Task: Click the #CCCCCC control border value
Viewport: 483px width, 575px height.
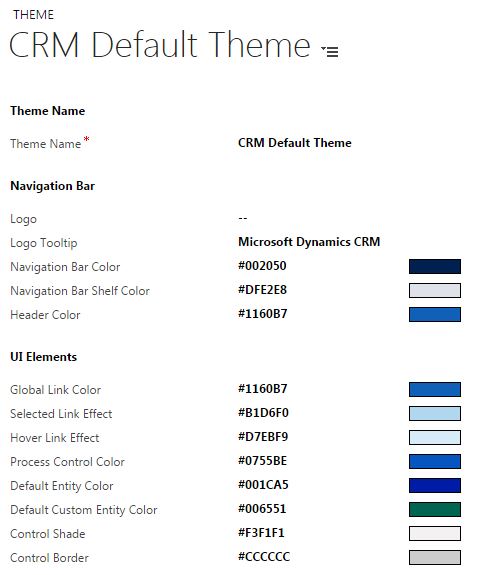Action: pos(264,557)
